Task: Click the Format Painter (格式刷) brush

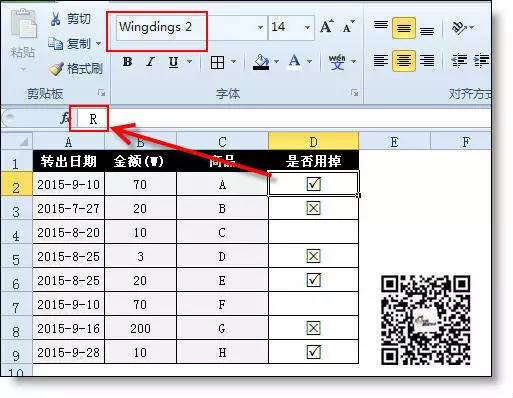Action: (x=76, y=69)
